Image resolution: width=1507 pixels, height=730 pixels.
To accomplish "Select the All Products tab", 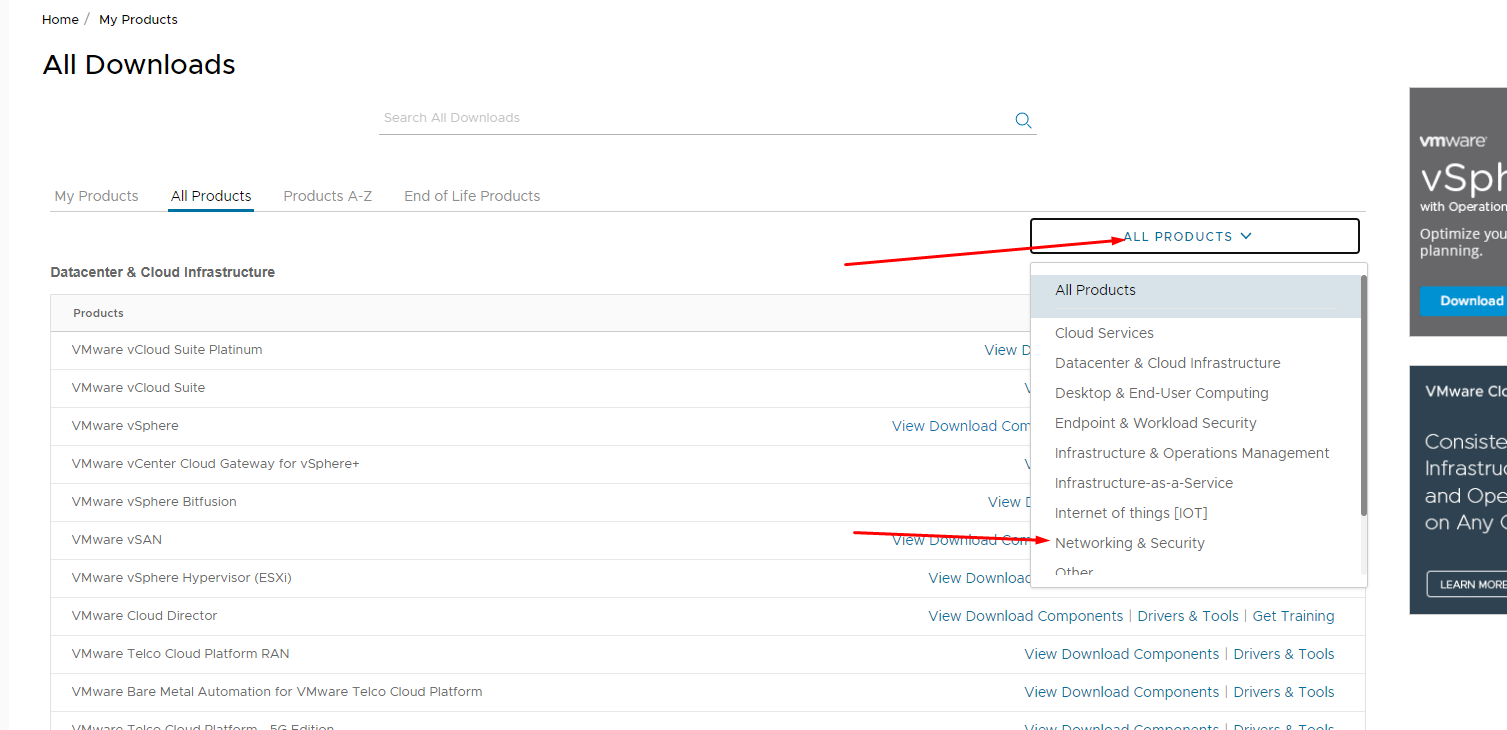I will [x=211, y=196].
